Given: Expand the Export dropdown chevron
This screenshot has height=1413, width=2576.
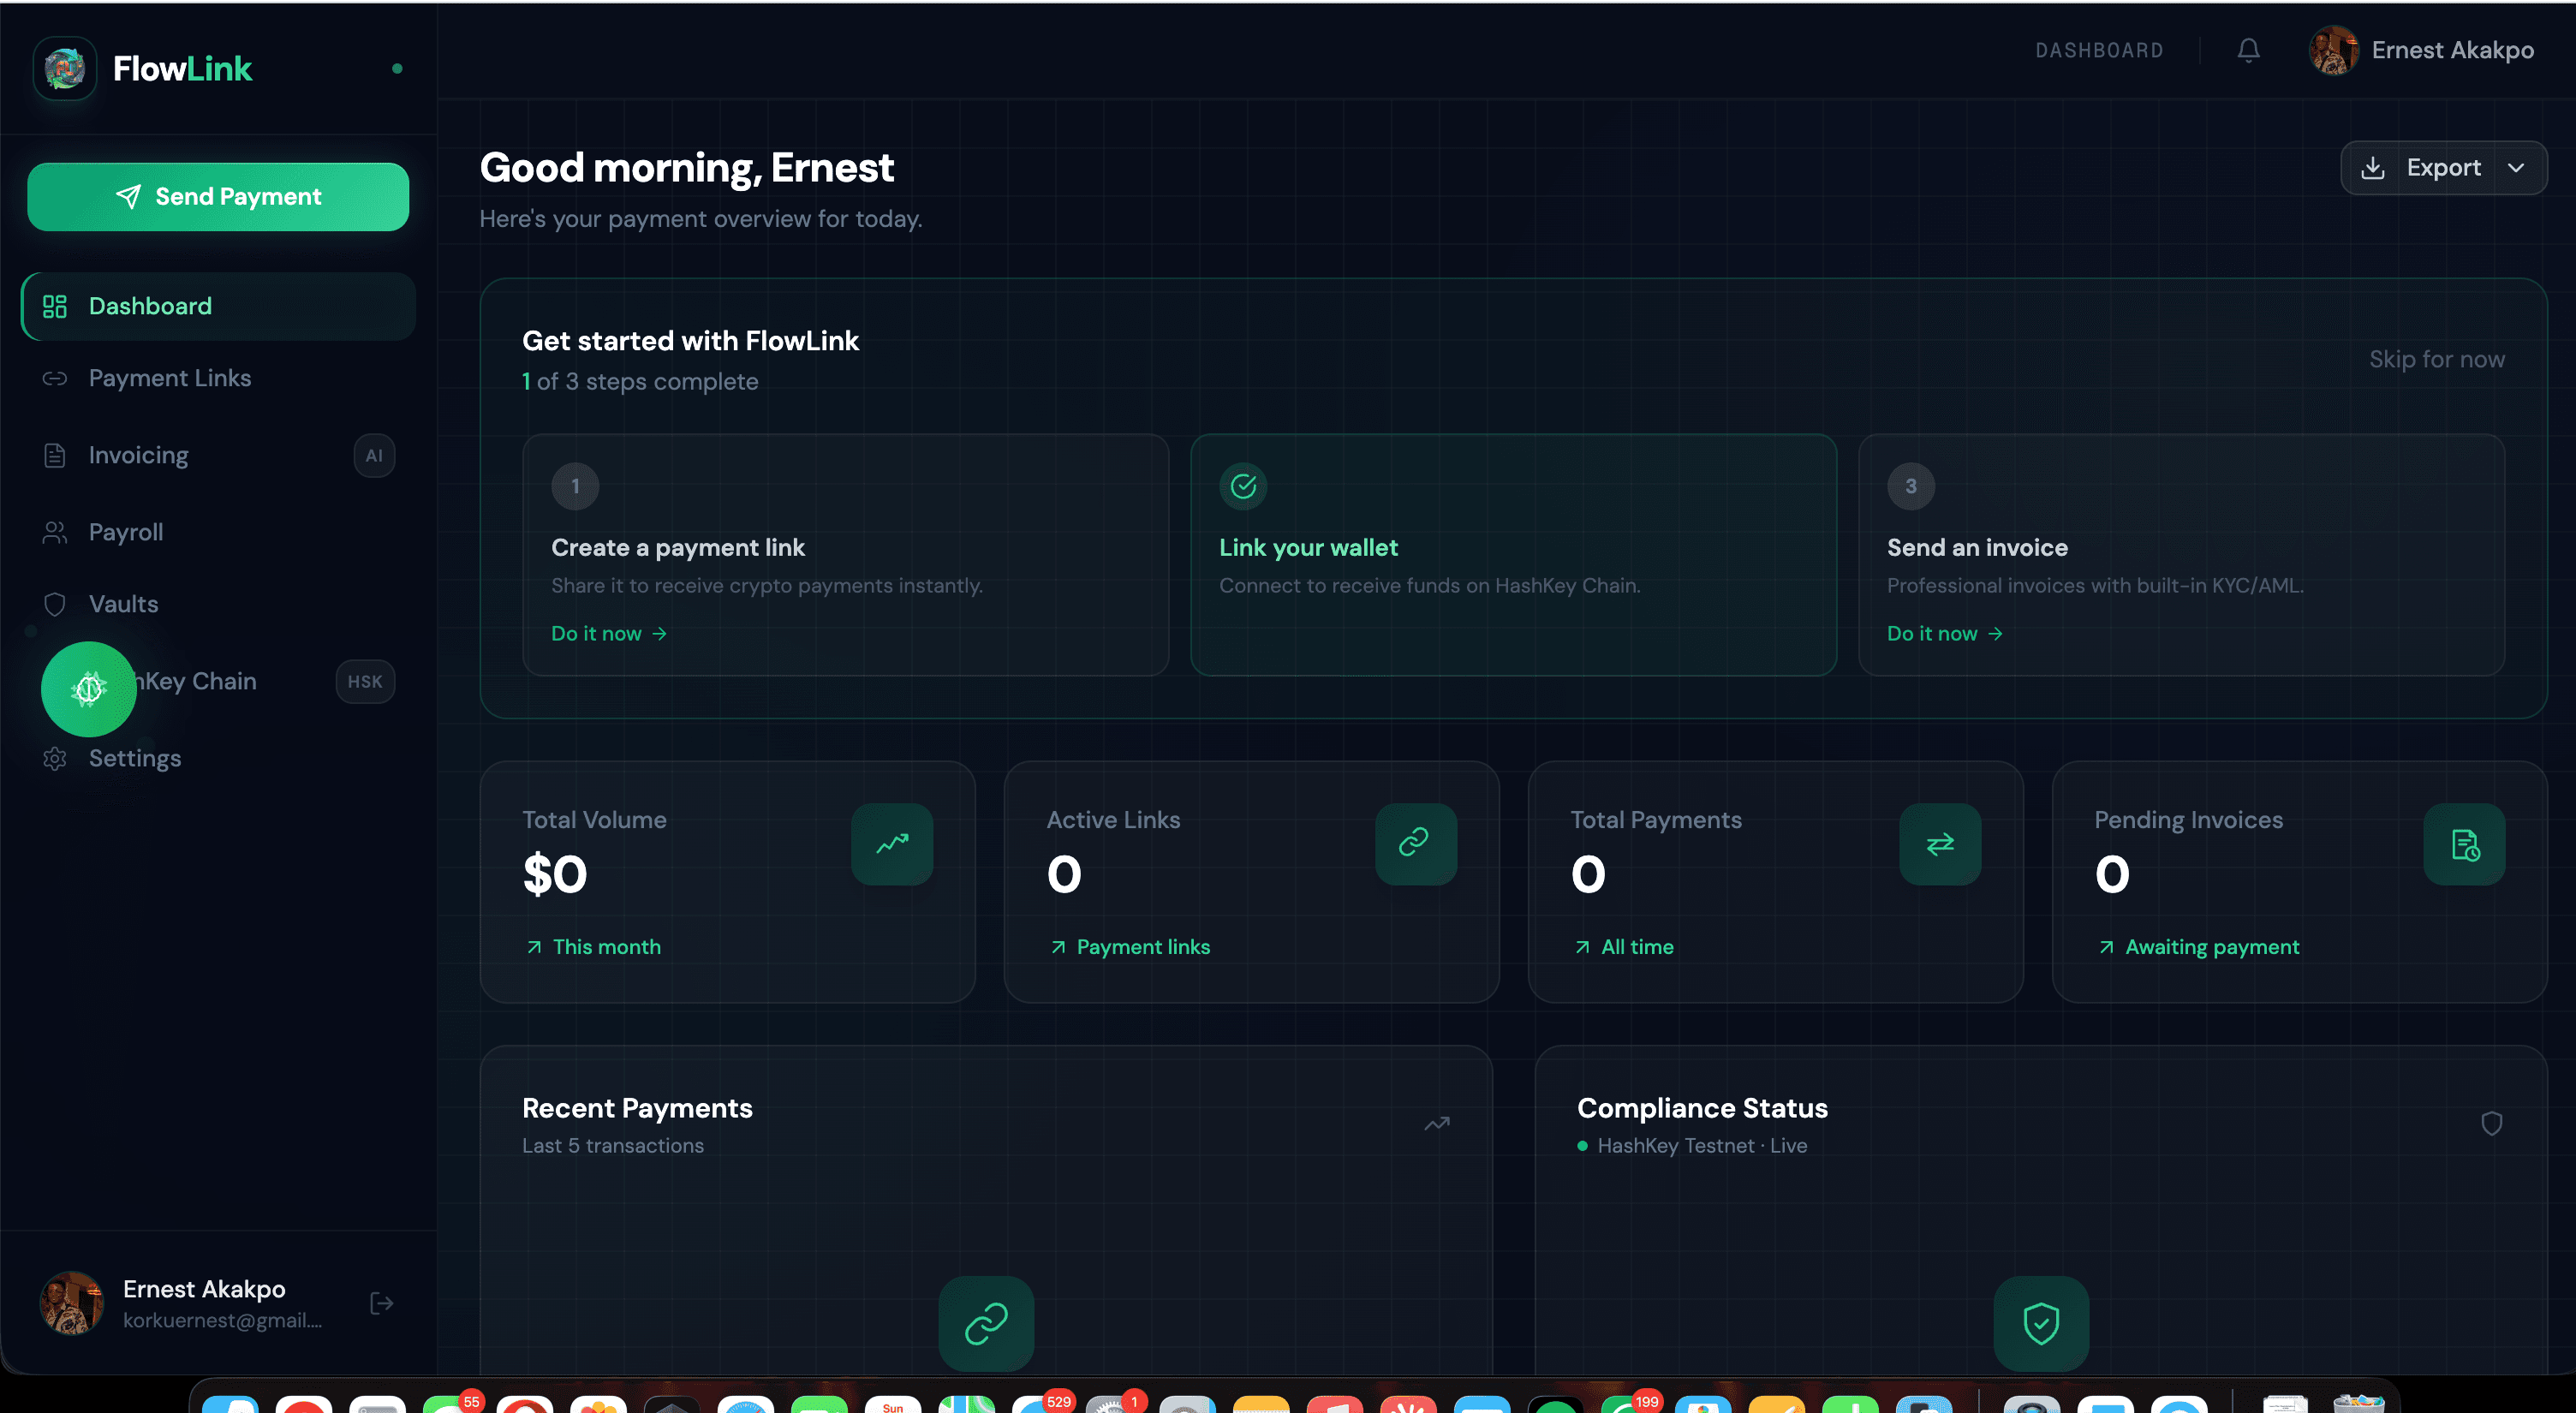Looking at the screenshot, I should [x=2516, y=168].
